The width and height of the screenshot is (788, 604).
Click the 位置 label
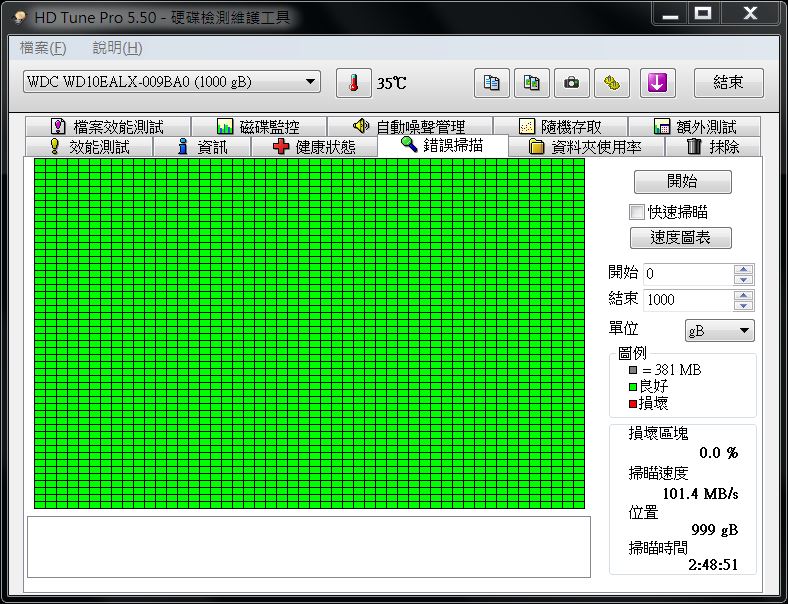[x=643, y=513]
